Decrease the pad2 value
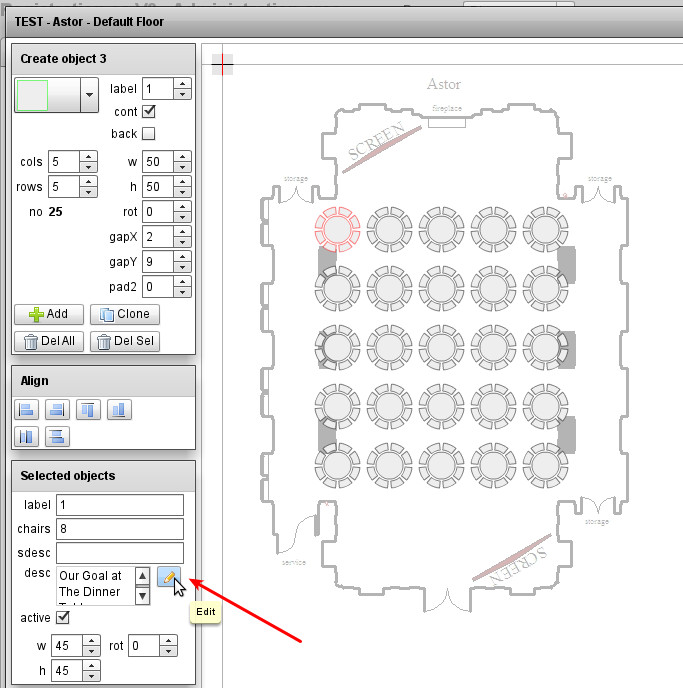 click(x=182, y=292)
